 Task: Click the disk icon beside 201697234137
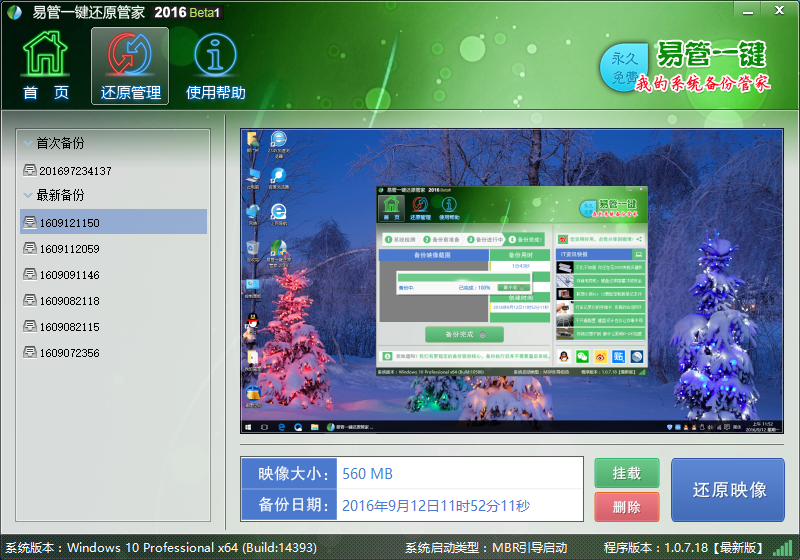[30, 170]
